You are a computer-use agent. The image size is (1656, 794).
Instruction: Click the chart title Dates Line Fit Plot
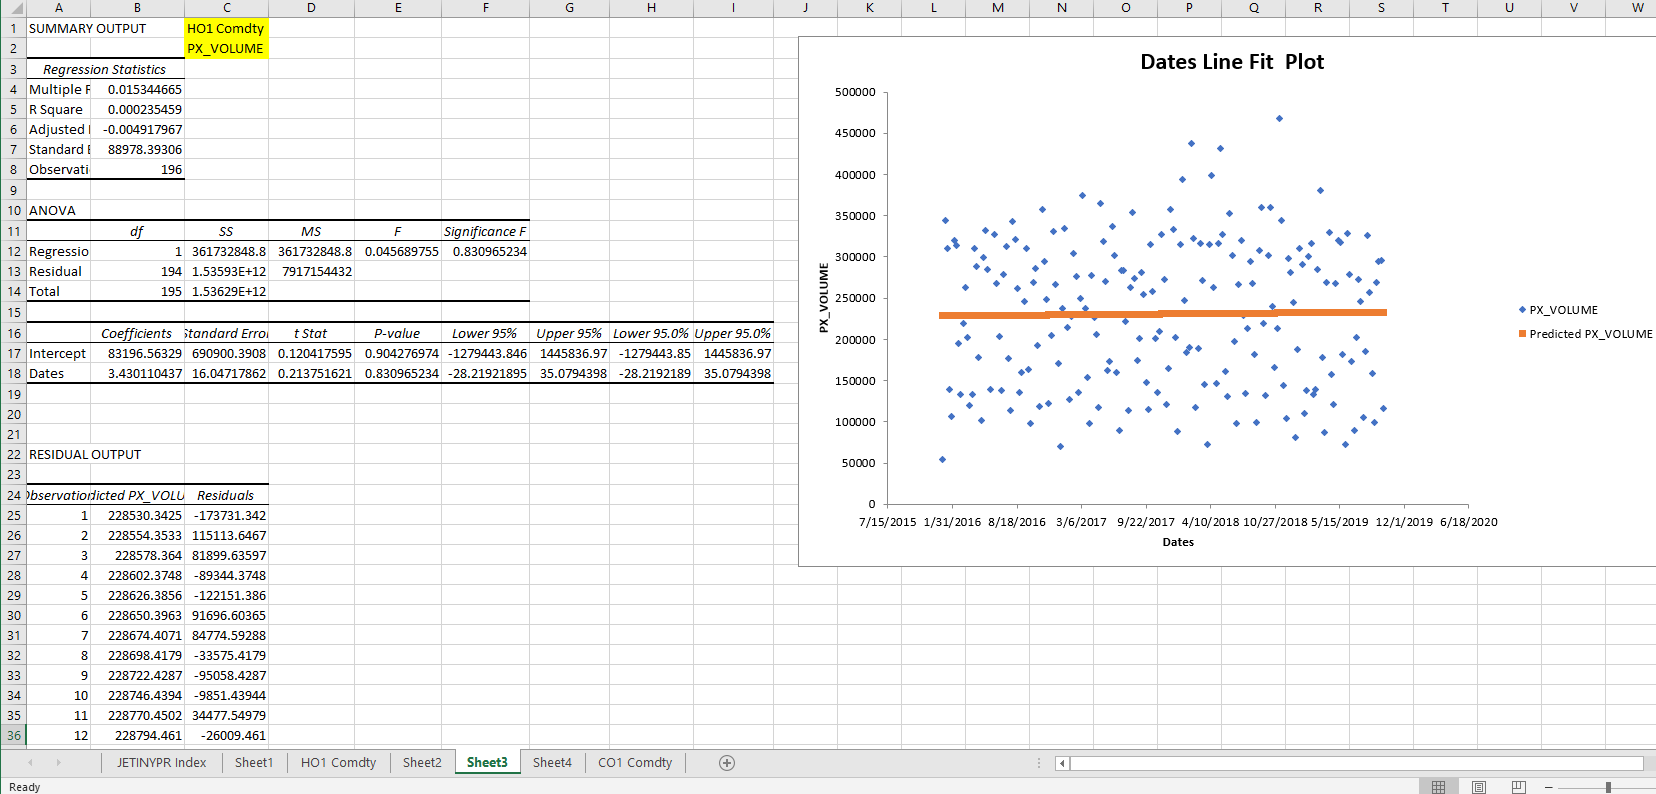click(x=1231, y=62)
